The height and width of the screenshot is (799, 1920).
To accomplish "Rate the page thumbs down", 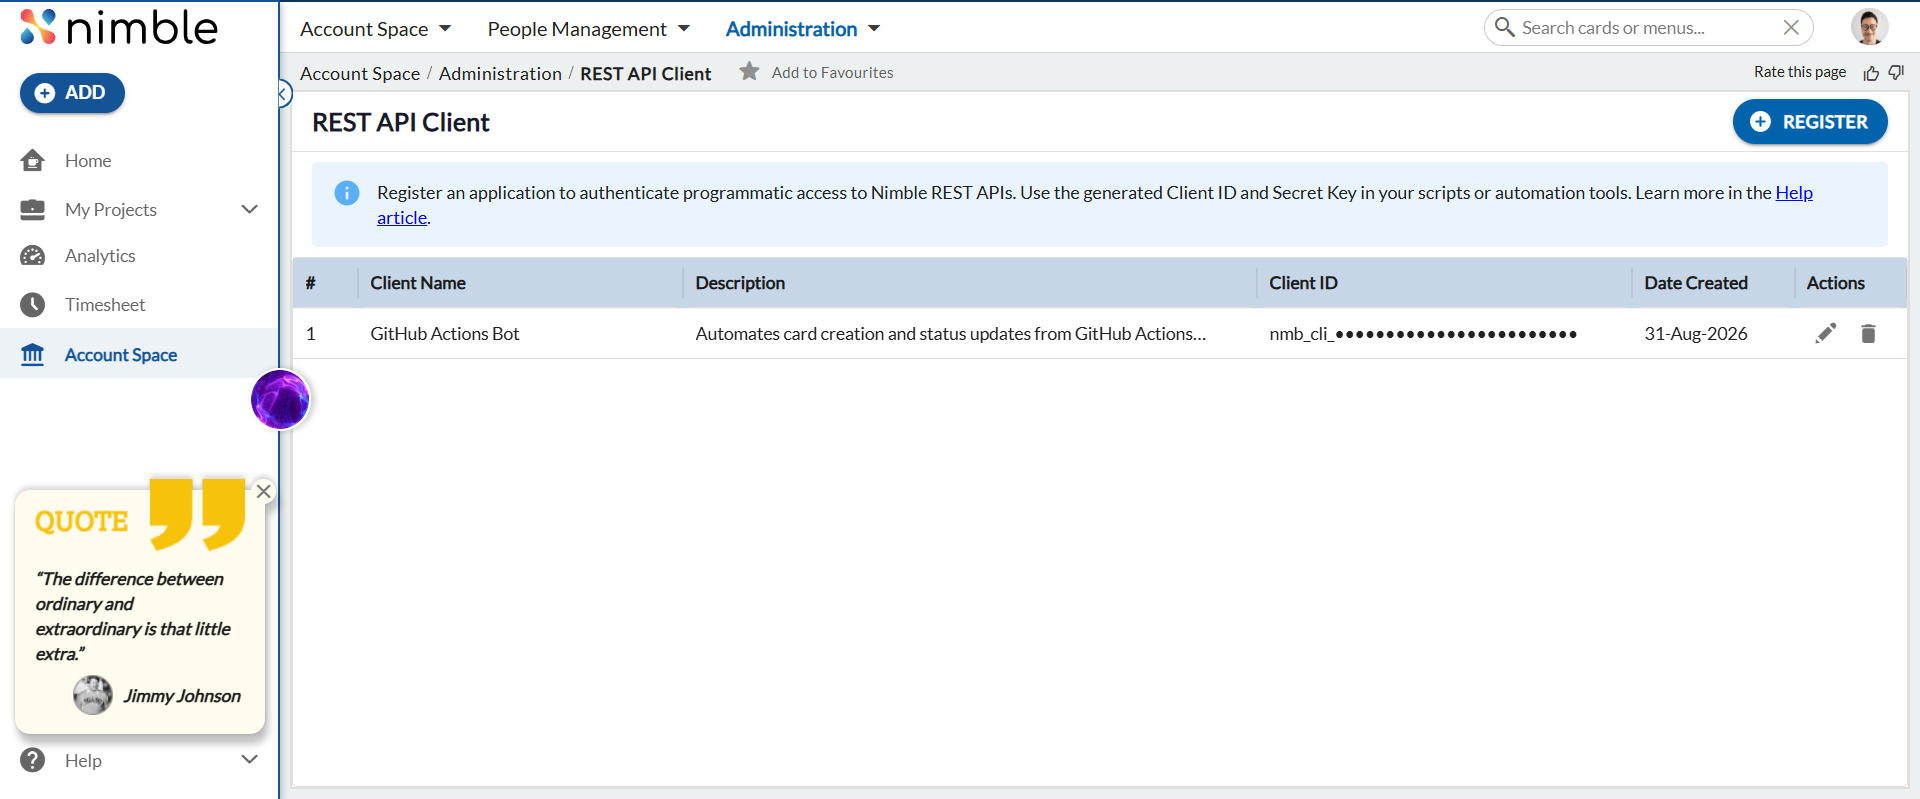I will point(1896,72).
